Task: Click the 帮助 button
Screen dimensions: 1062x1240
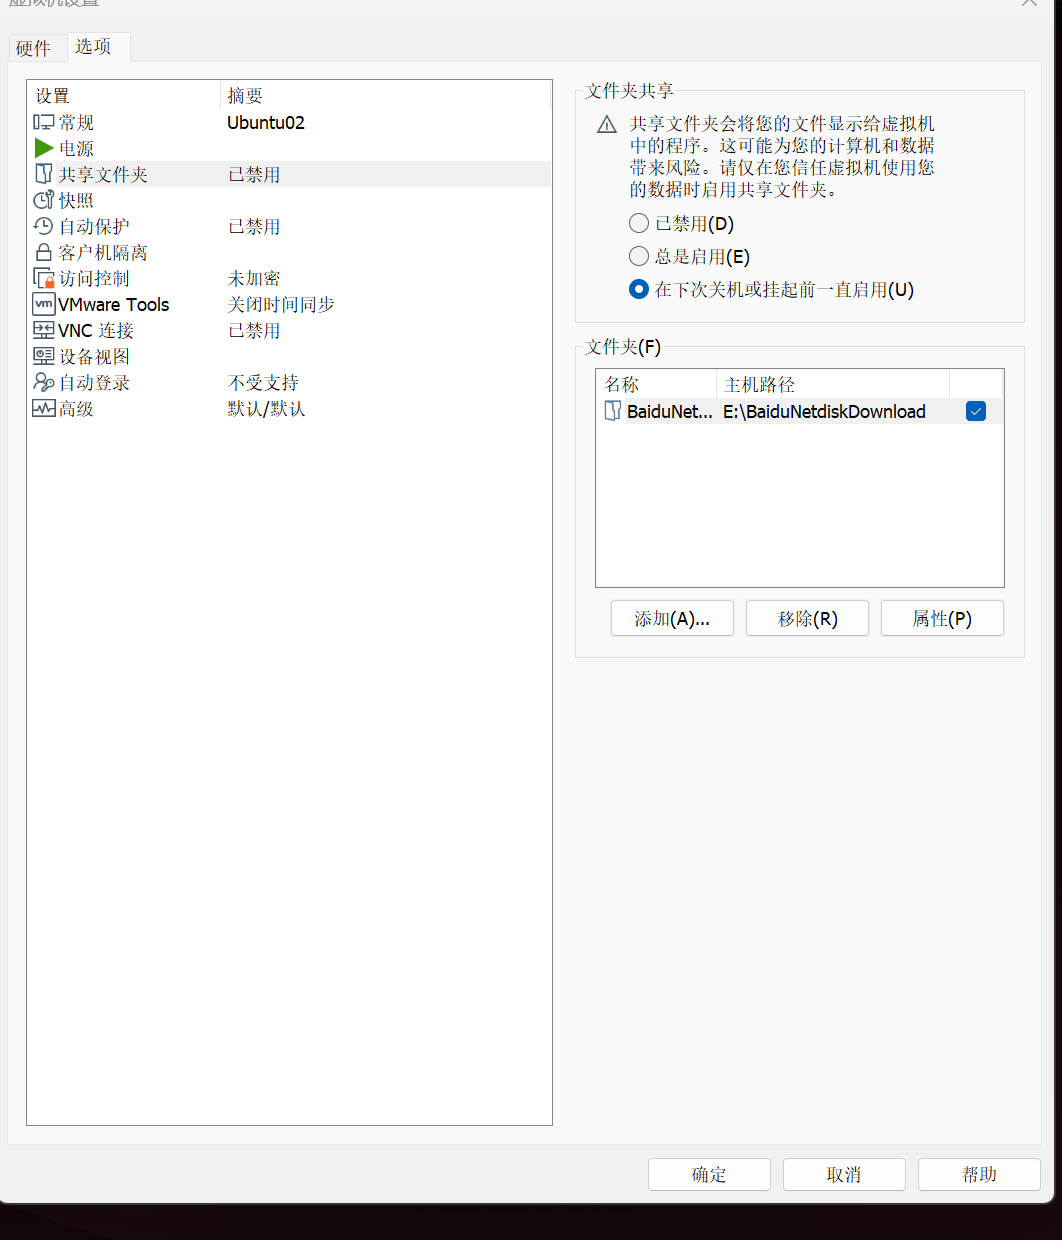Action: pyautogui.click(x=979, y=1174)
